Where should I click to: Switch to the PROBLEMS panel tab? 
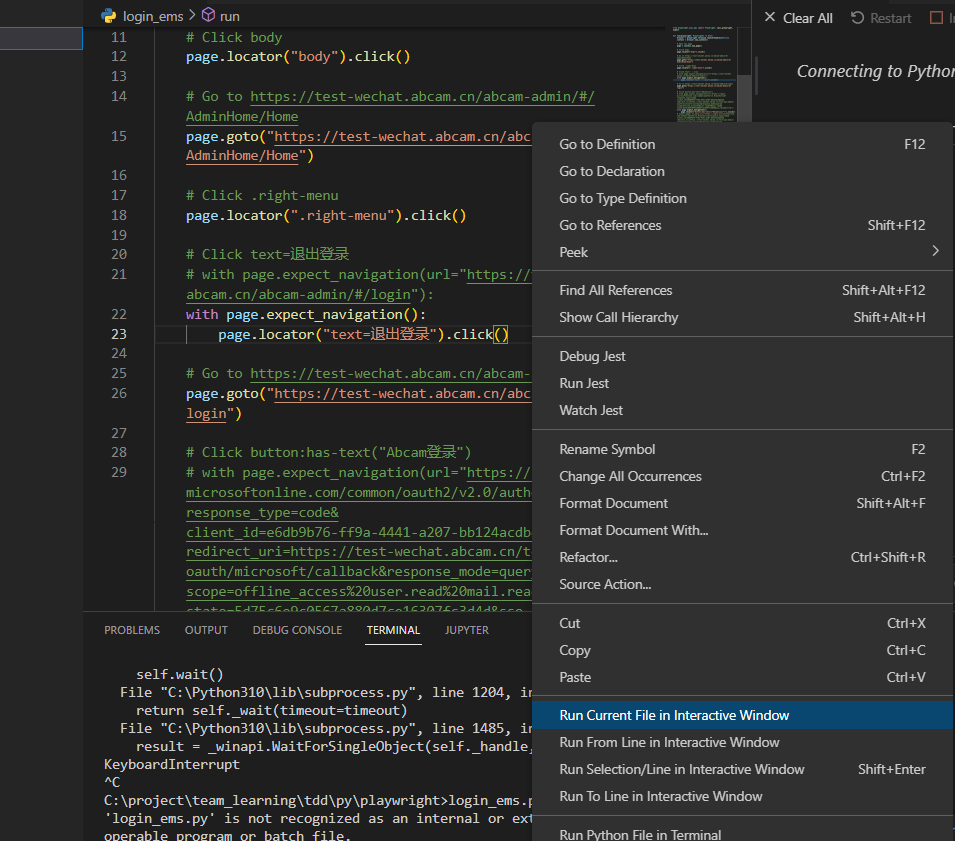click(132, 630)
